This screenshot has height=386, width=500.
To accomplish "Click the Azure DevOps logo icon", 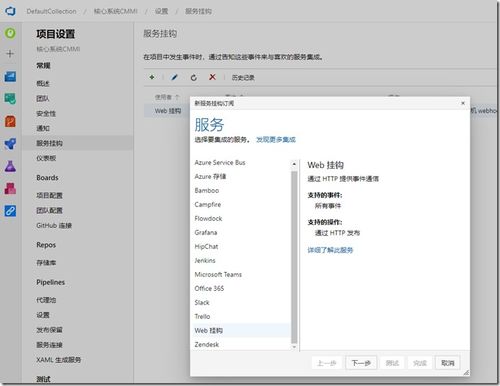I will (10, 11).
